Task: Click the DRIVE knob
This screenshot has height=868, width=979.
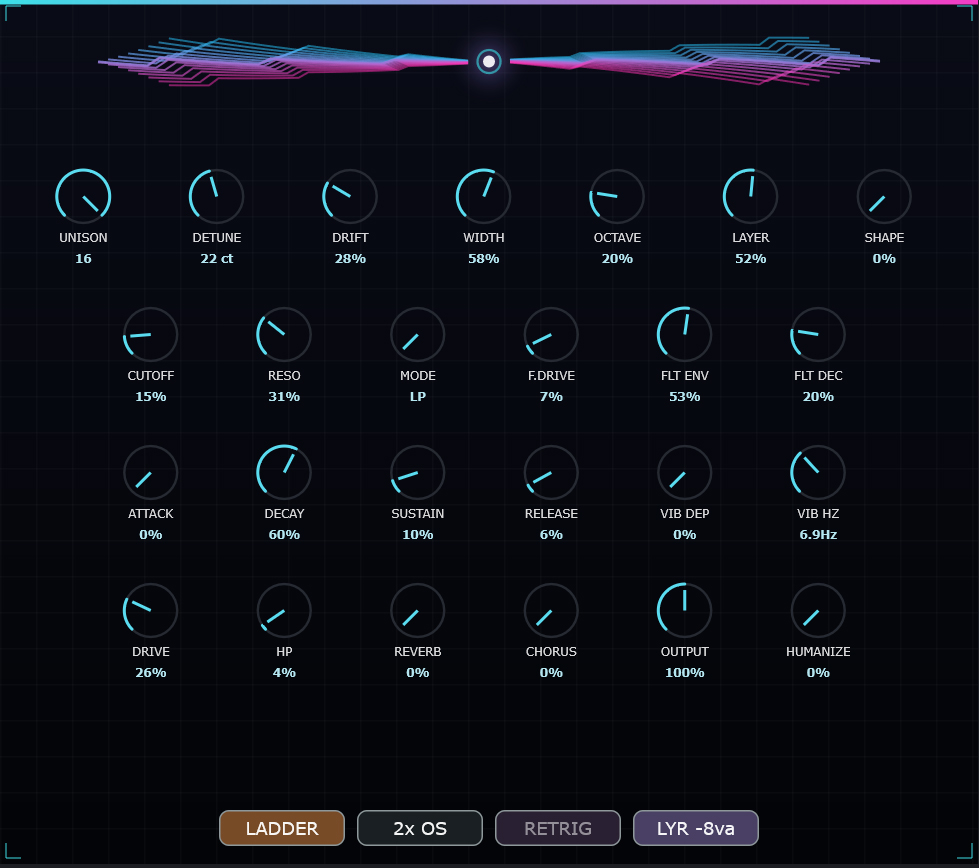Action: (x=150, y=611)
